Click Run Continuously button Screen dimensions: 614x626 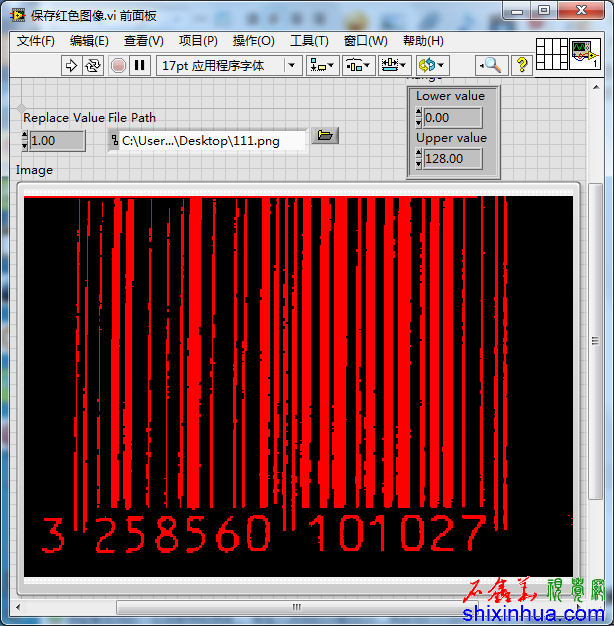coord(93,65)
